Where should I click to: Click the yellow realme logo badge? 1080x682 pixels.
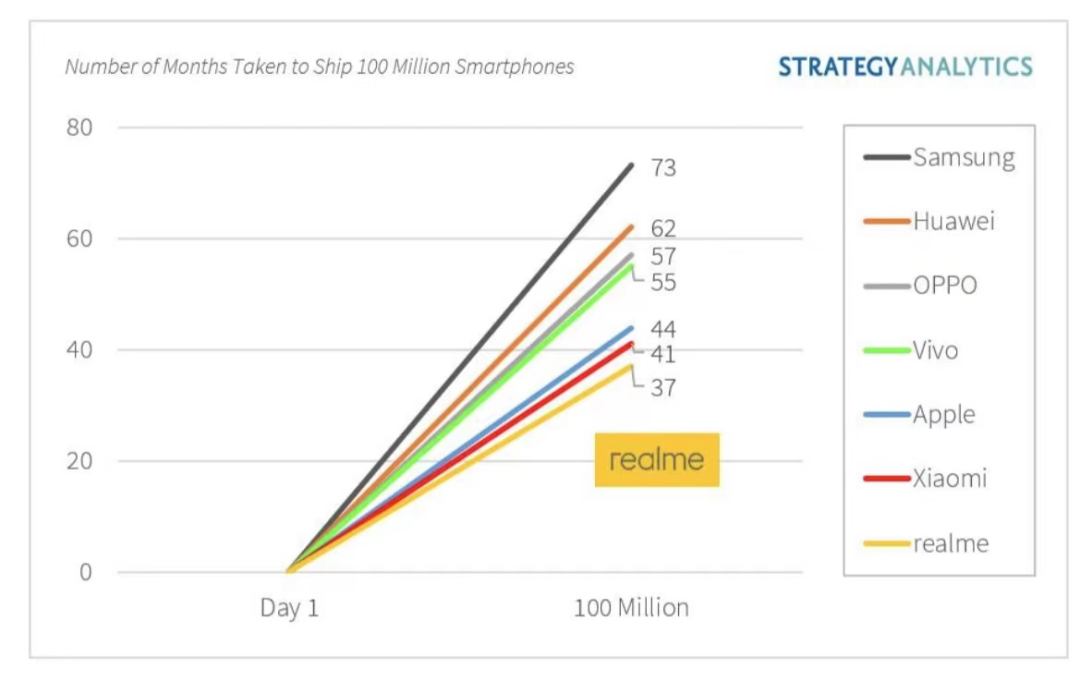click(x=657, y=460)
